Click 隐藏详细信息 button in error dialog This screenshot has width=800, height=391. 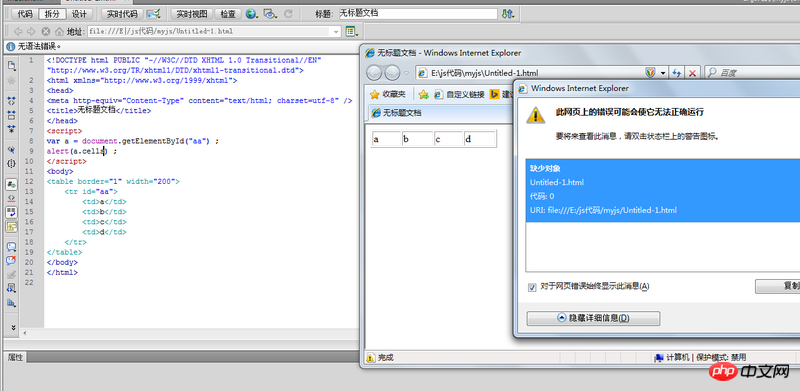tap(593, 318)
